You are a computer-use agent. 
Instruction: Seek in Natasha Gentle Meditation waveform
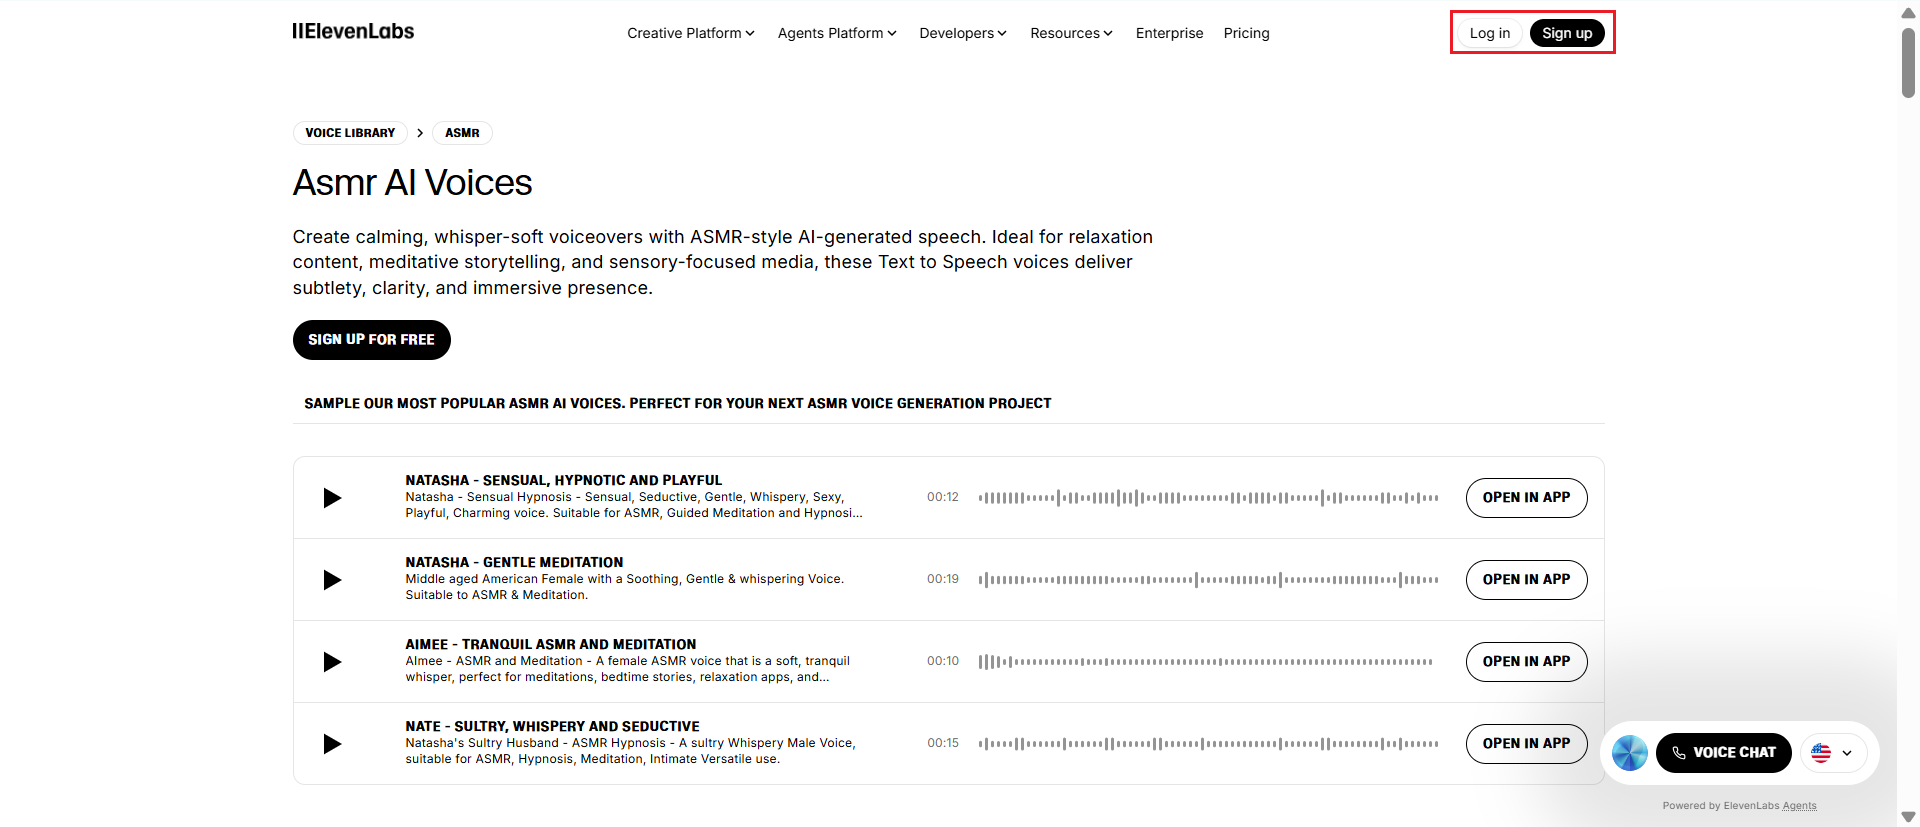[x=1208, y=580]
